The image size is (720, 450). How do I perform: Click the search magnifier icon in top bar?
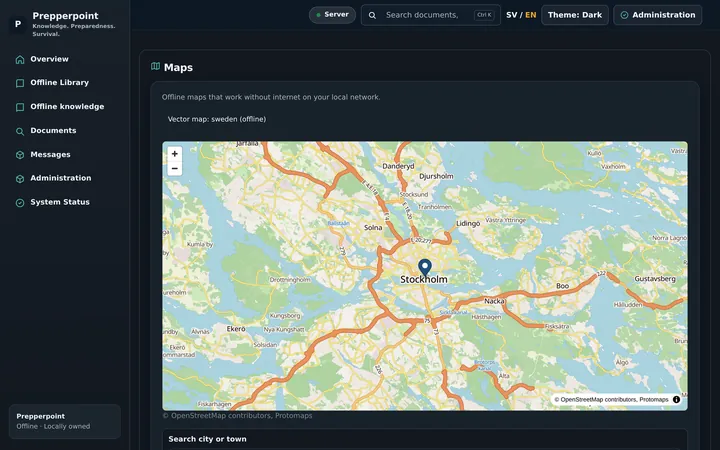click(372, 15)
